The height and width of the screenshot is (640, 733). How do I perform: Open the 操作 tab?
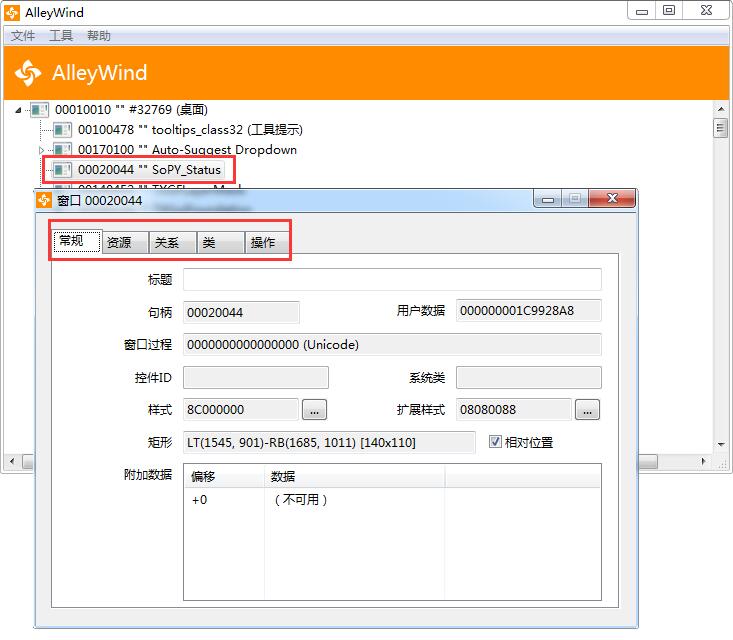pyautogui.click(x=263, y=242)
